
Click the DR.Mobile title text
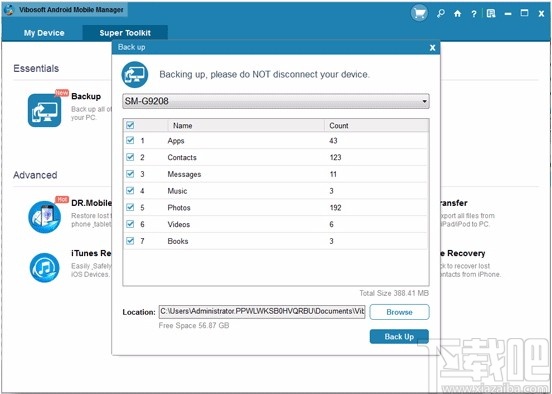pos(92,203)
